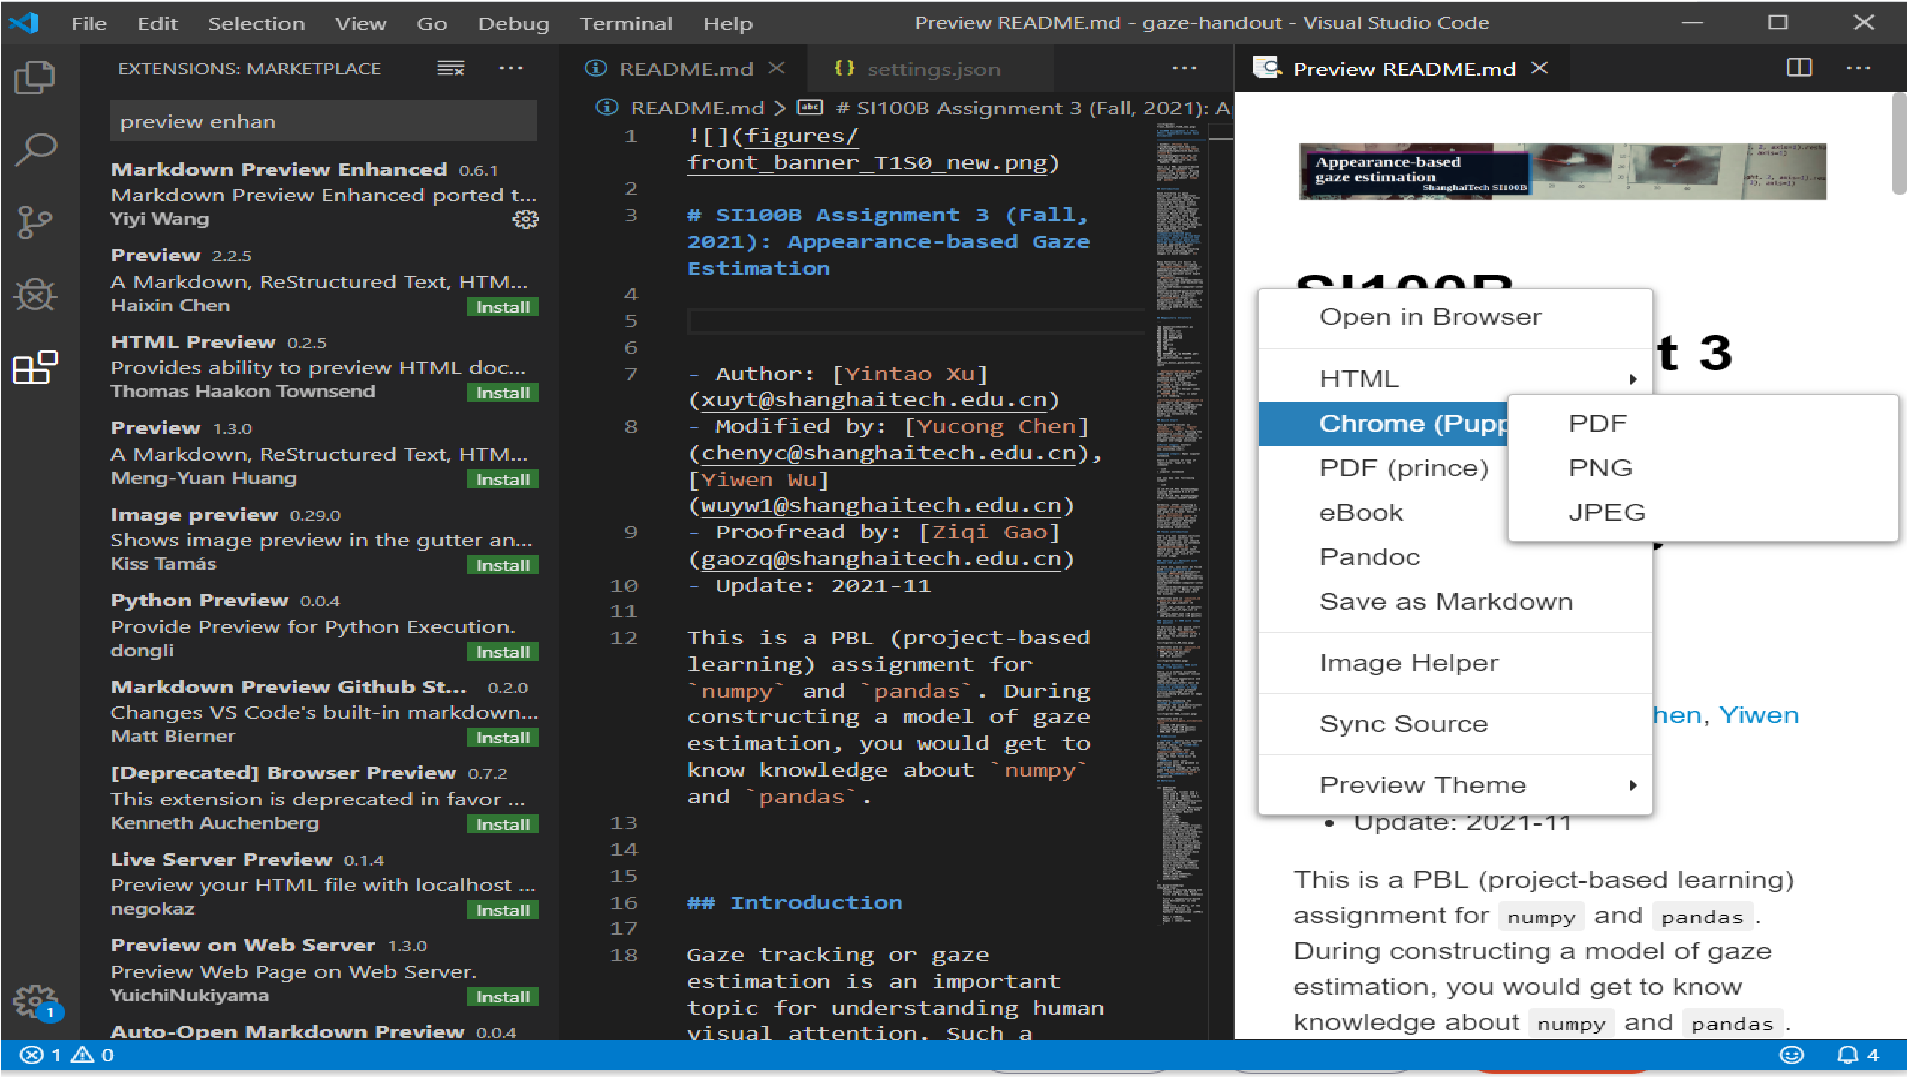Choose Open in Browser menu entry
This screenshot has height=1080, width=1920.
click(1430, 317)
